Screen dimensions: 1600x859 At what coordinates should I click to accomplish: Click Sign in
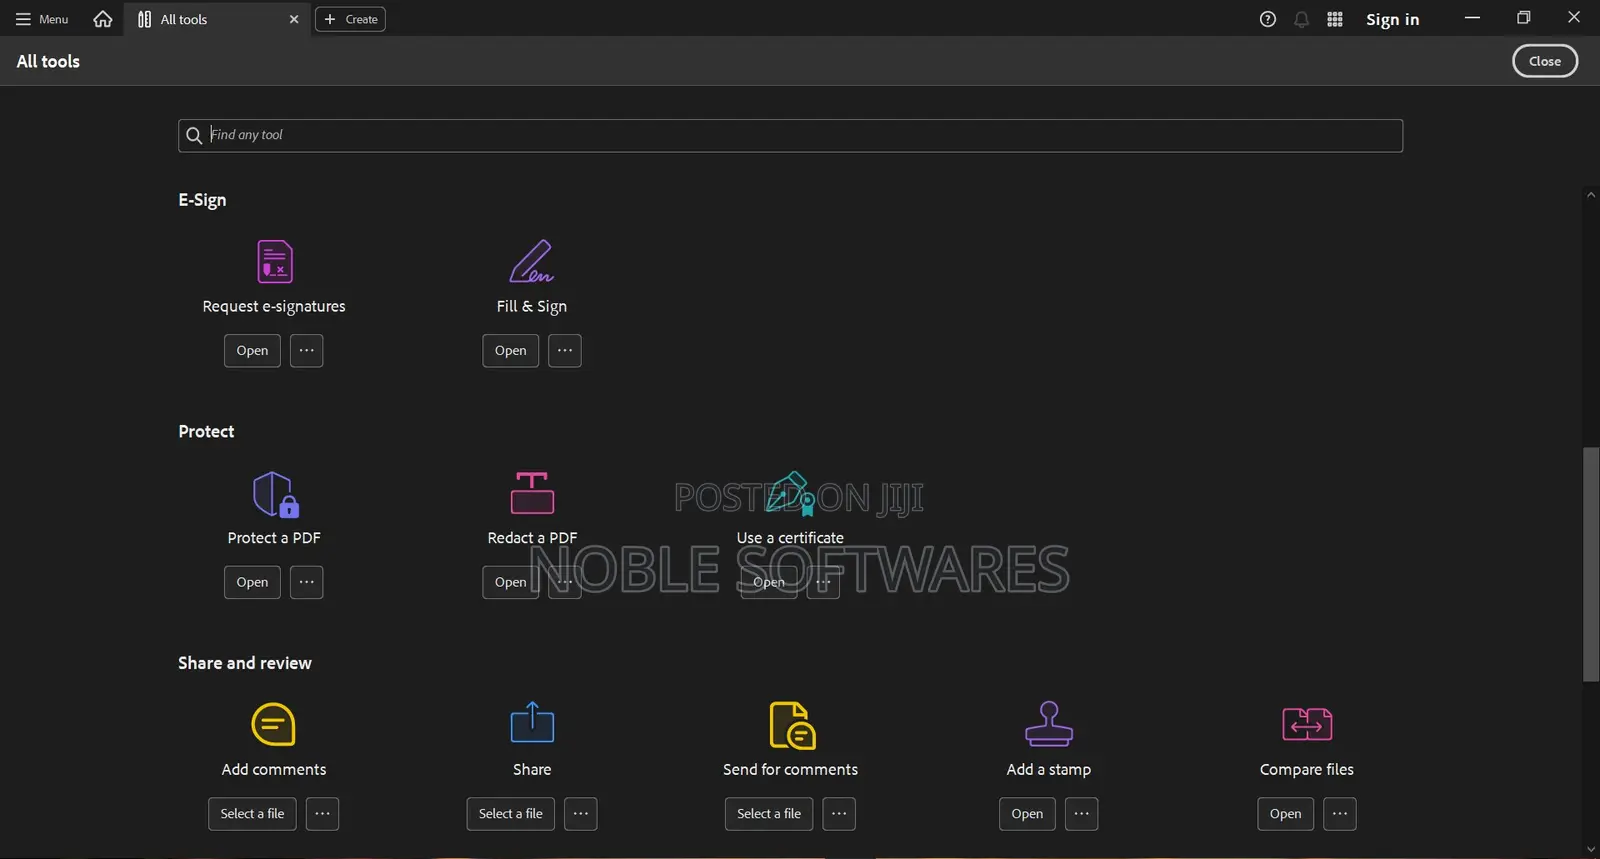pos(1393,19)
